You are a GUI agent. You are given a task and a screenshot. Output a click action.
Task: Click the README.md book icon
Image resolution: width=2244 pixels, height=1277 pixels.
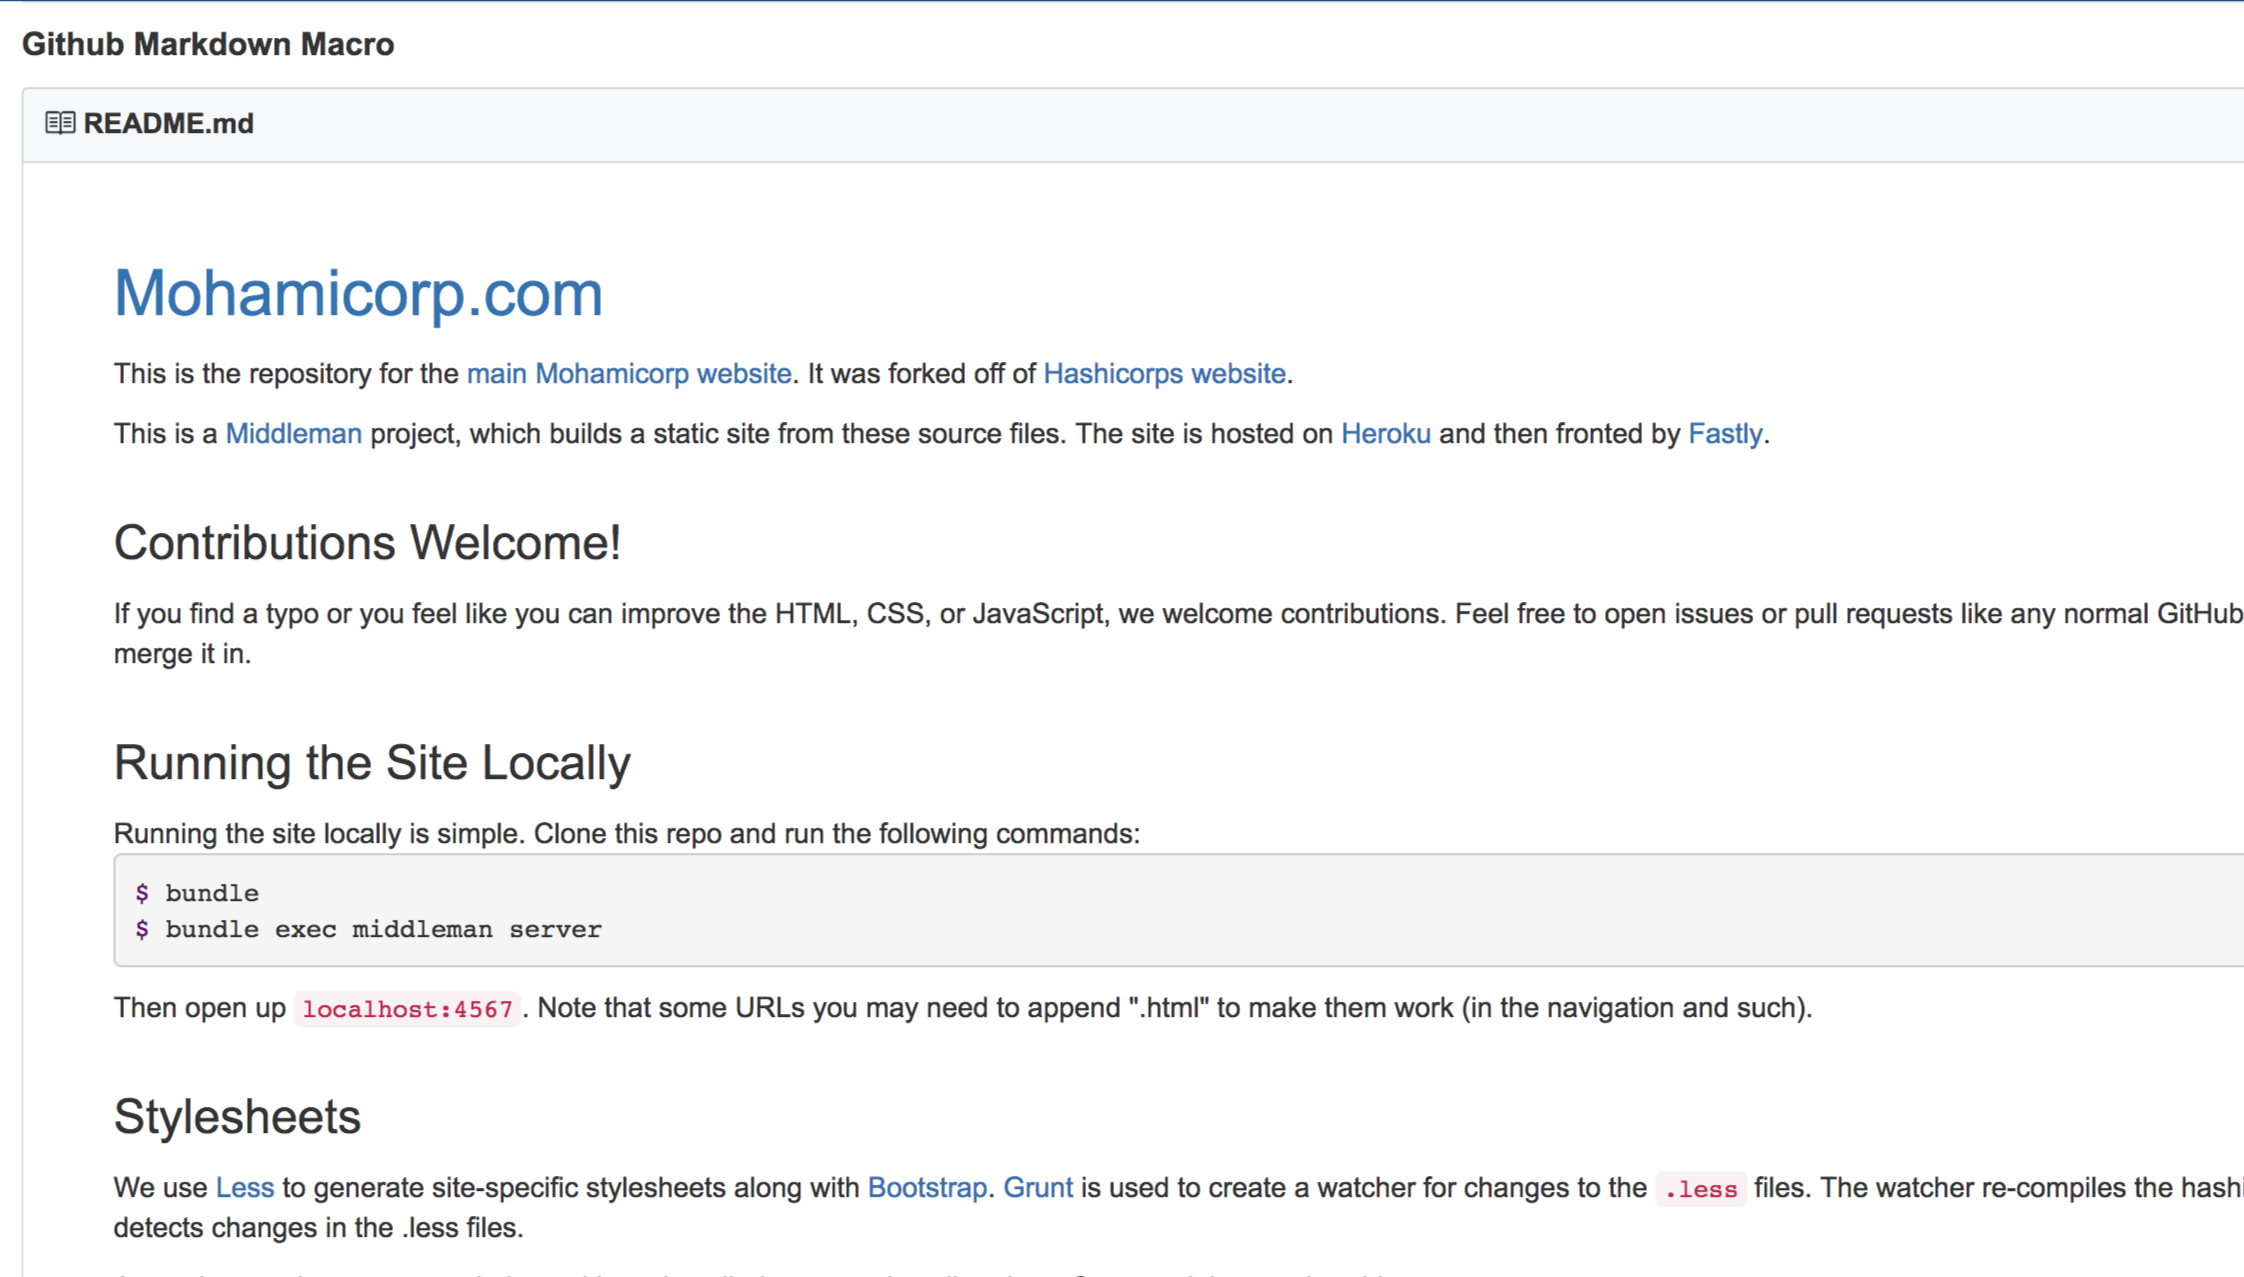[x=60, y=123]
